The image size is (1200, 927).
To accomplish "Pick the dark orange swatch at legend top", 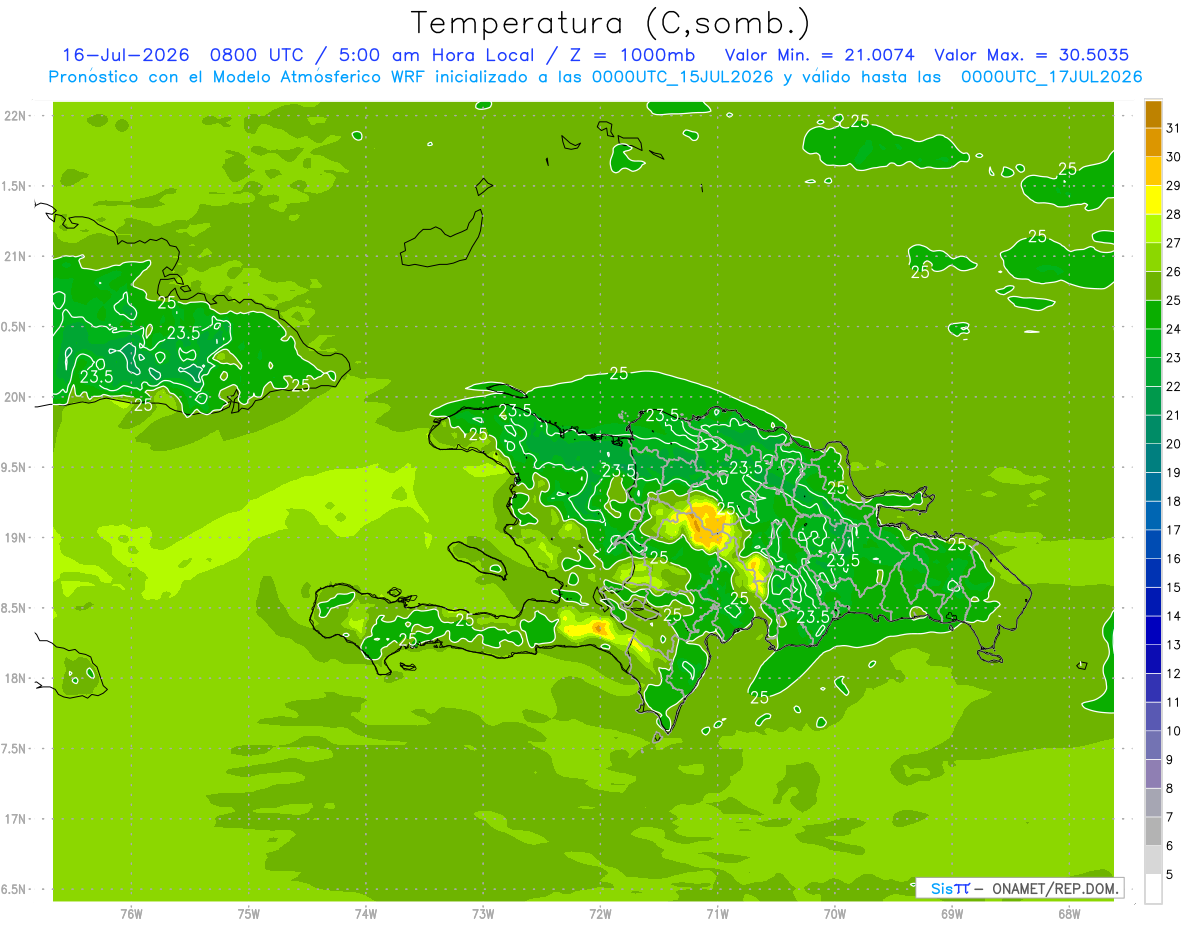I will [x=1153, y=114].
